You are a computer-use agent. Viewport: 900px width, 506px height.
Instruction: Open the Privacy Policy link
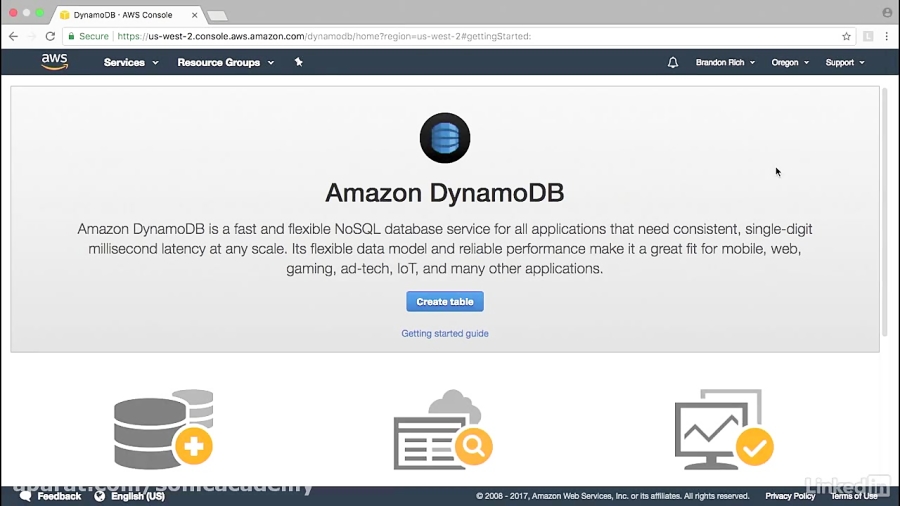click(x=790, y=496)
